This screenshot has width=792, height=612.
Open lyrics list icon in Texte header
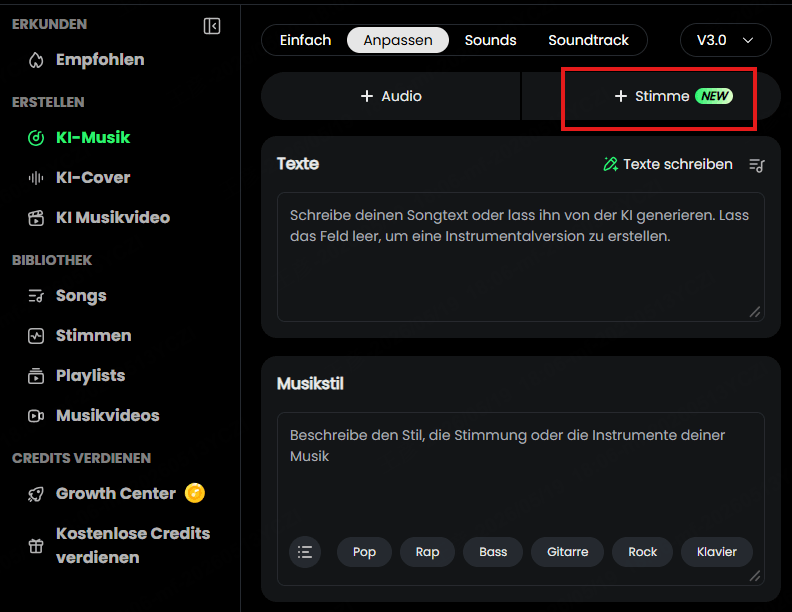757,165
